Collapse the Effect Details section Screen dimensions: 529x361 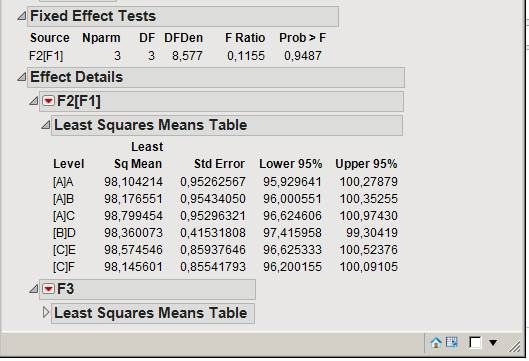point(22,77)
